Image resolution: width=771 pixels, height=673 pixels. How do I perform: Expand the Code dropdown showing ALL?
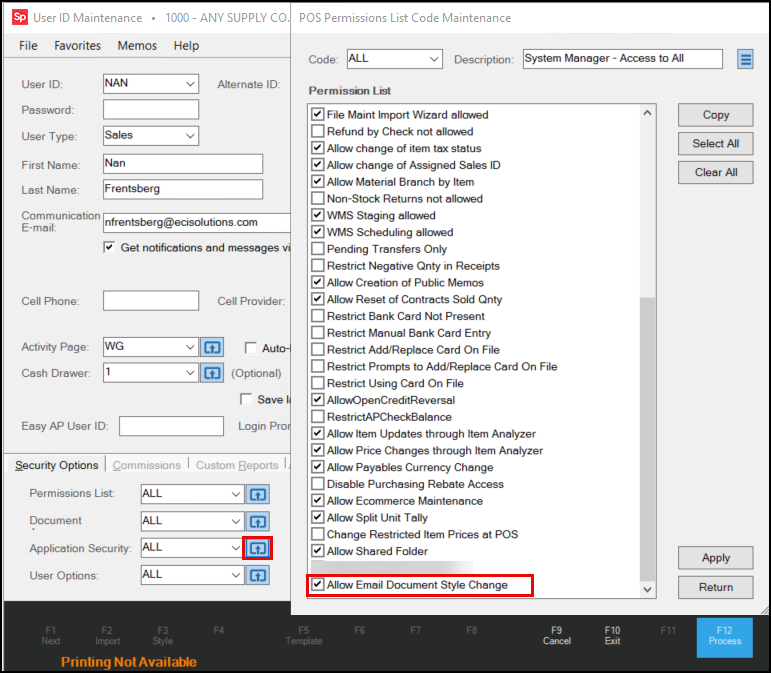(434, 59)
